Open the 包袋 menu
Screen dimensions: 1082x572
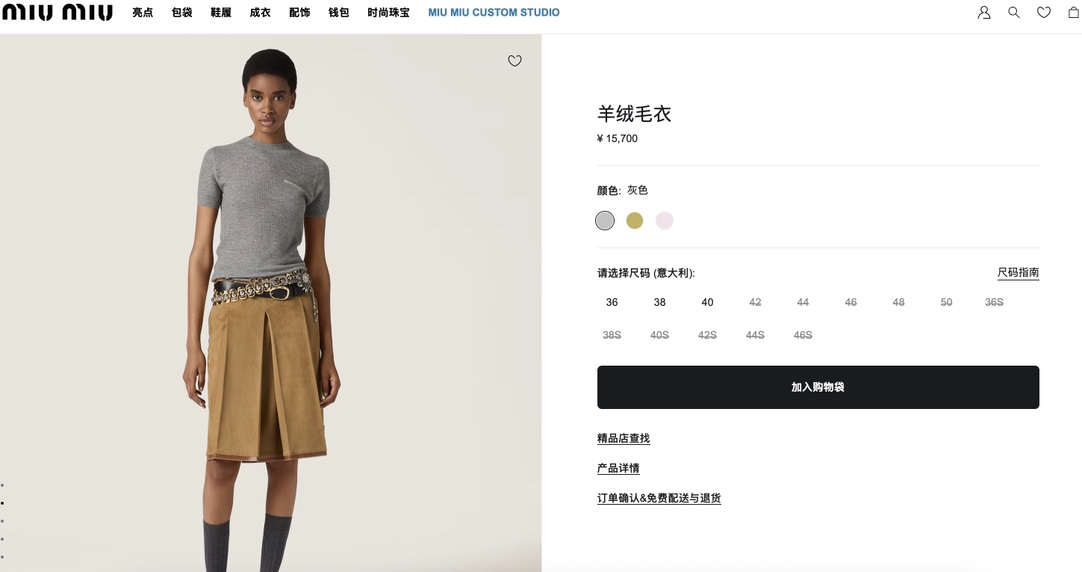(x=181, y=12)
